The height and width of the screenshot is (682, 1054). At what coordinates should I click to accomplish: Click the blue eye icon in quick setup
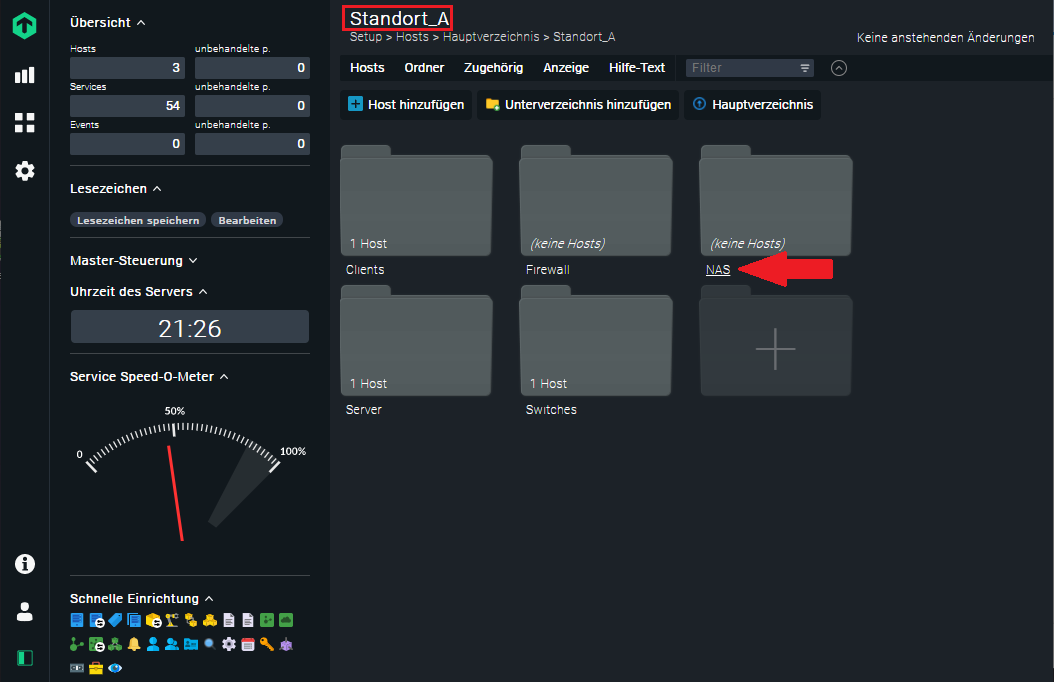pyautogui.click(x=115, y=668)
